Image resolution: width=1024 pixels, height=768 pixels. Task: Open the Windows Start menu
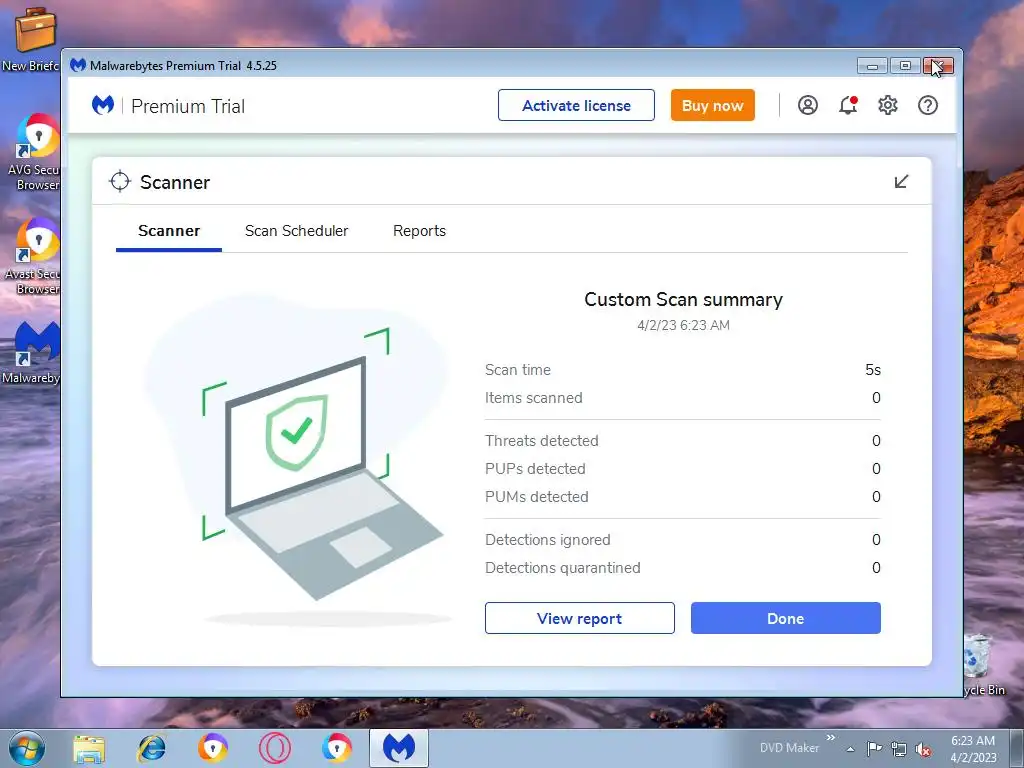26,748
